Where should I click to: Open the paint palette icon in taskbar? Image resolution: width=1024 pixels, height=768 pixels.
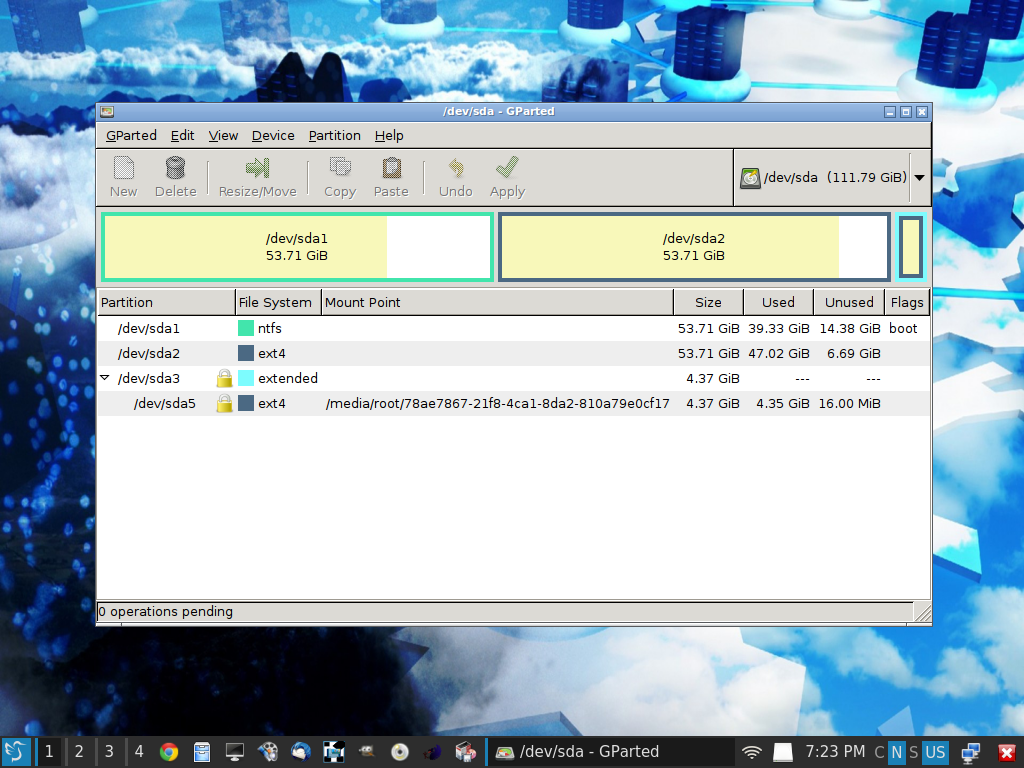268,752
